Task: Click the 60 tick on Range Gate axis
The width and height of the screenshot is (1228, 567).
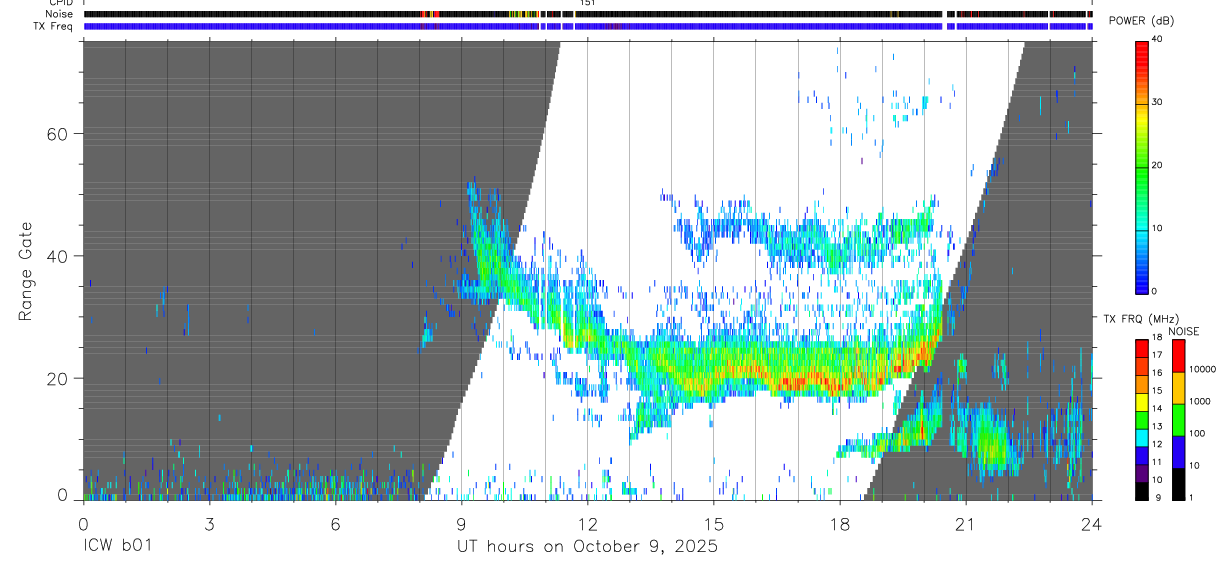Action: coord(57,134)
